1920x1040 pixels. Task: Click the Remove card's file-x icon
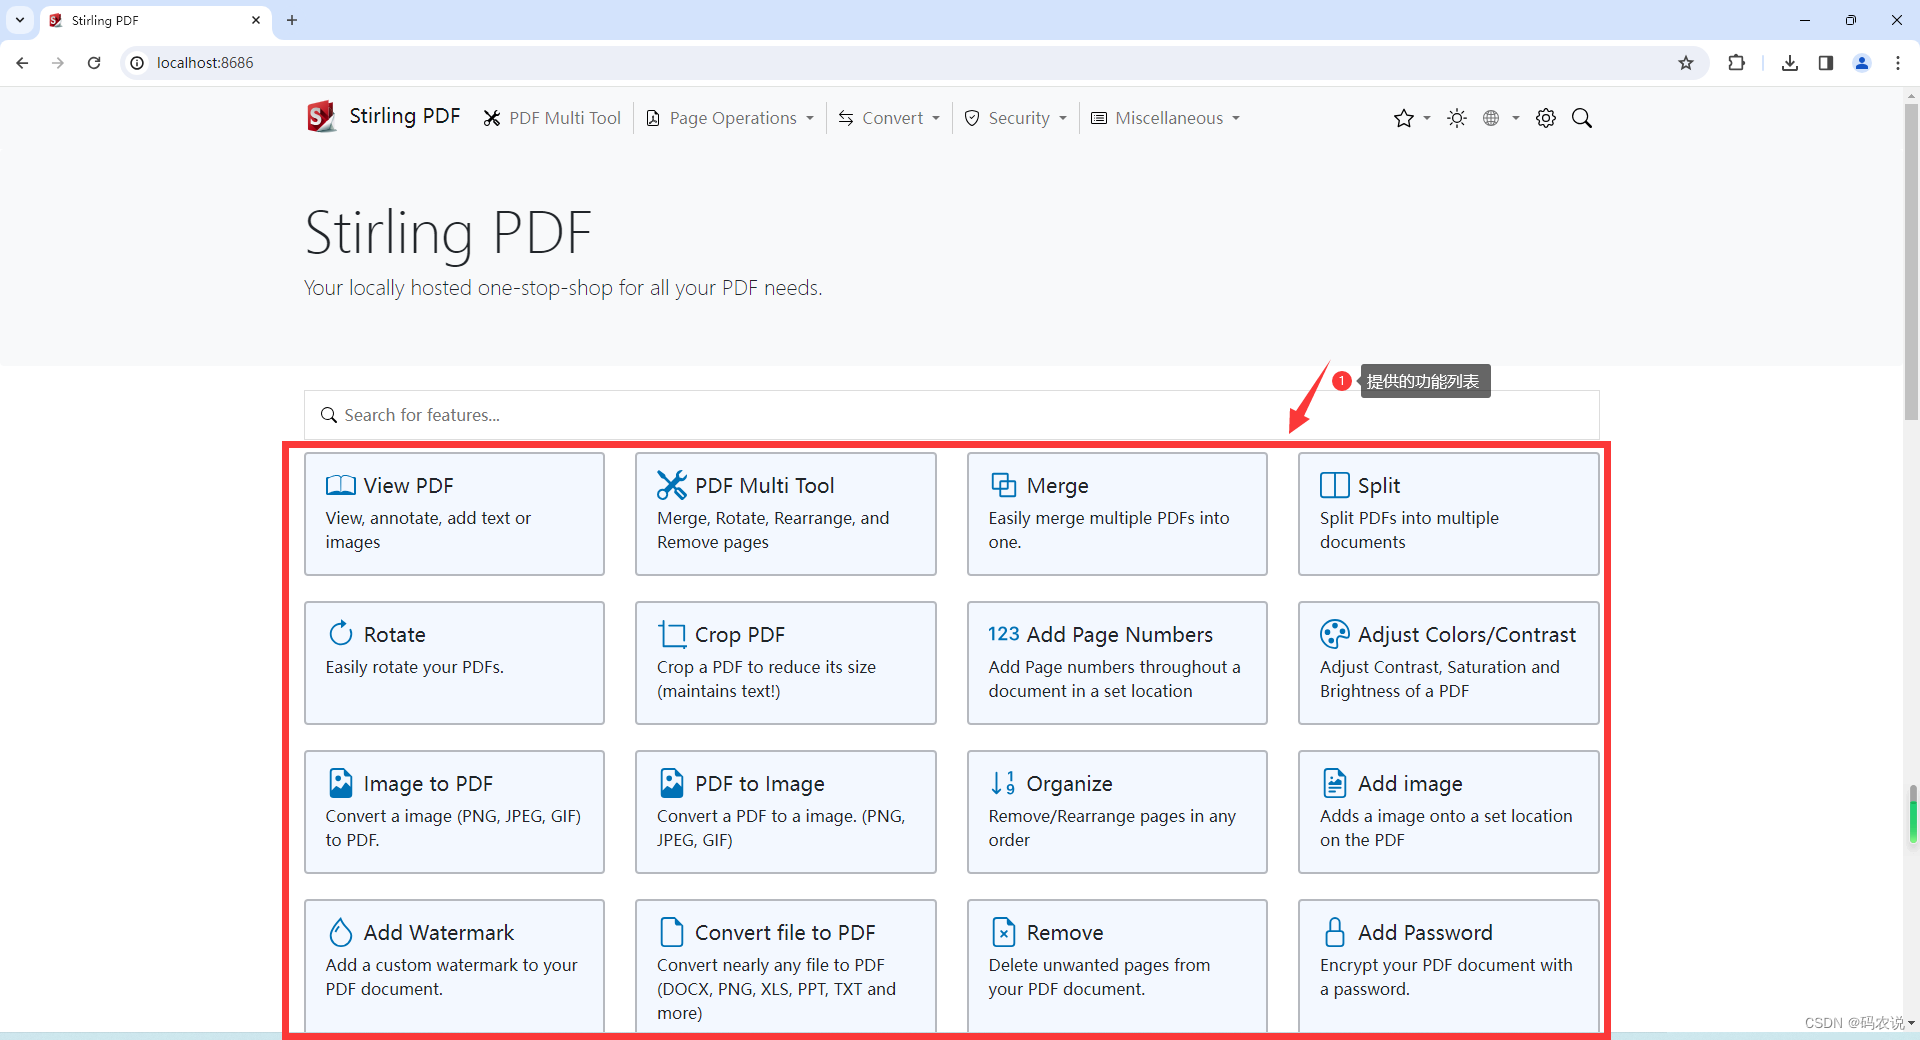(1004, 932)
